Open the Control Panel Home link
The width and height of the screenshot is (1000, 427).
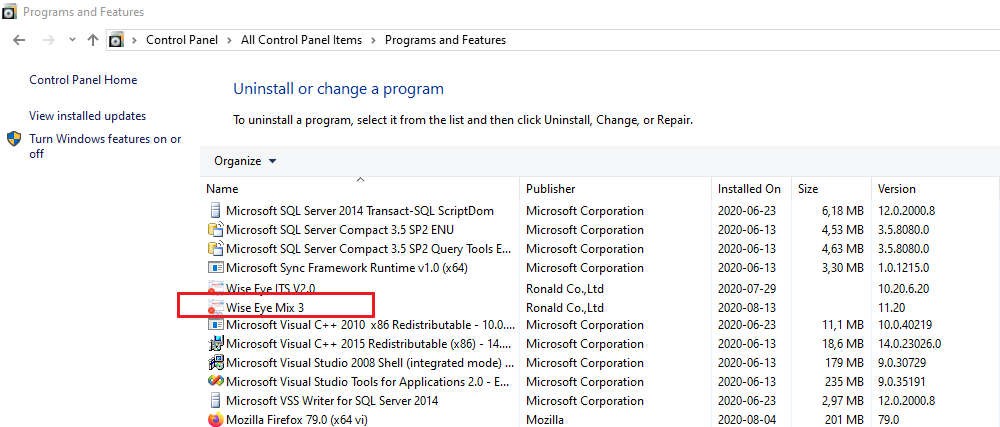tap(83, 80)
